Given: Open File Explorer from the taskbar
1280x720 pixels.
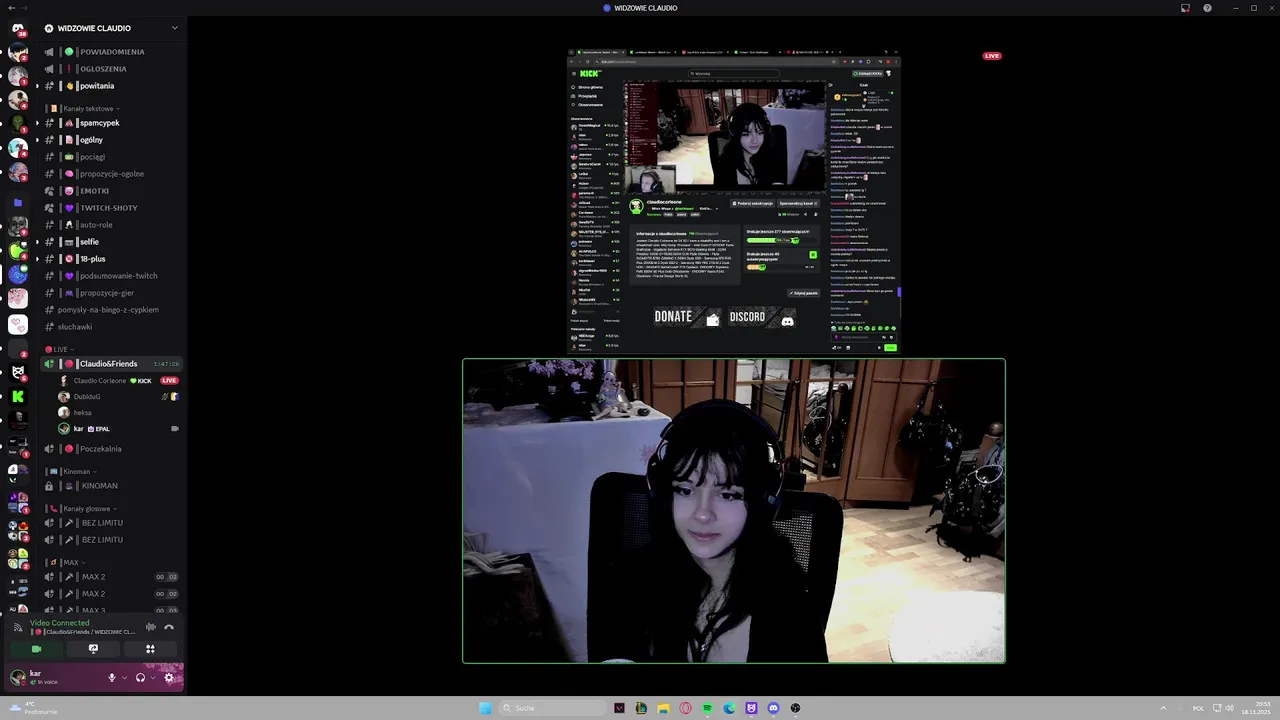Looking at the screenshot, I should click(x=663, y=708).
